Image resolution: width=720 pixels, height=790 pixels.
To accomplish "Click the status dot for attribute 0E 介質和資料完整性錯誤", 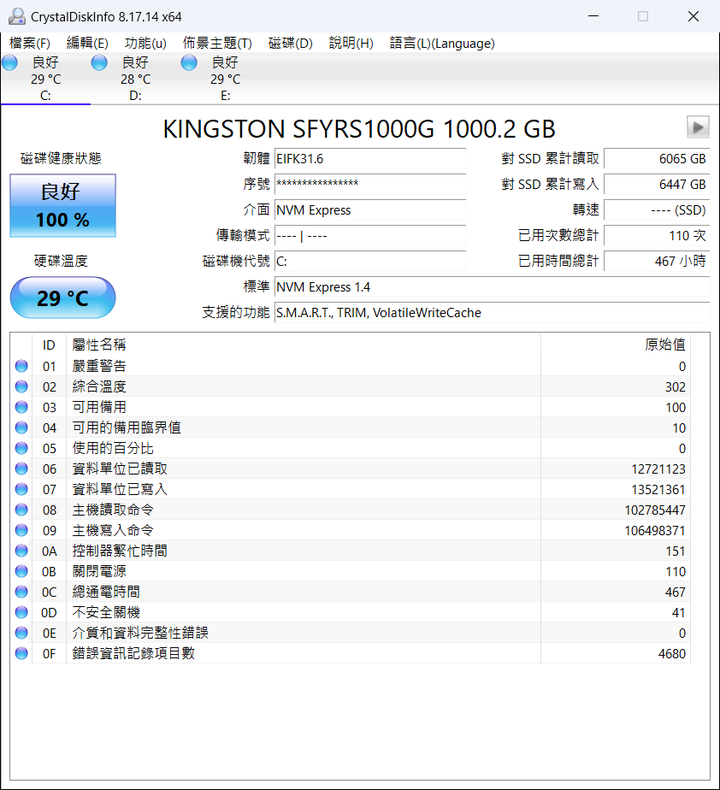I will (x=21, y=633).
